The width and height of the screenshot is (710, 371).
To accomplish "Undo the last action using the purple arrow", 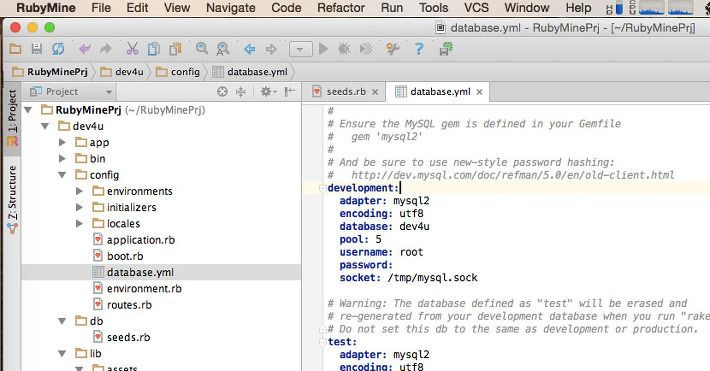I will pos(85,48).
